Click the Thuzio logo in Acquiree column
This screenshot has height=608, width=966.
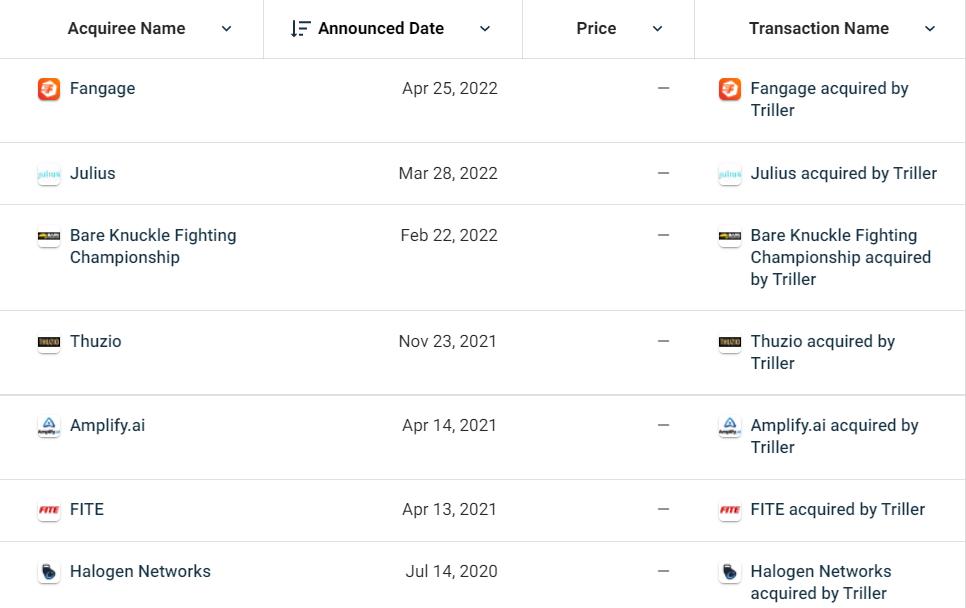pos(48,342)
